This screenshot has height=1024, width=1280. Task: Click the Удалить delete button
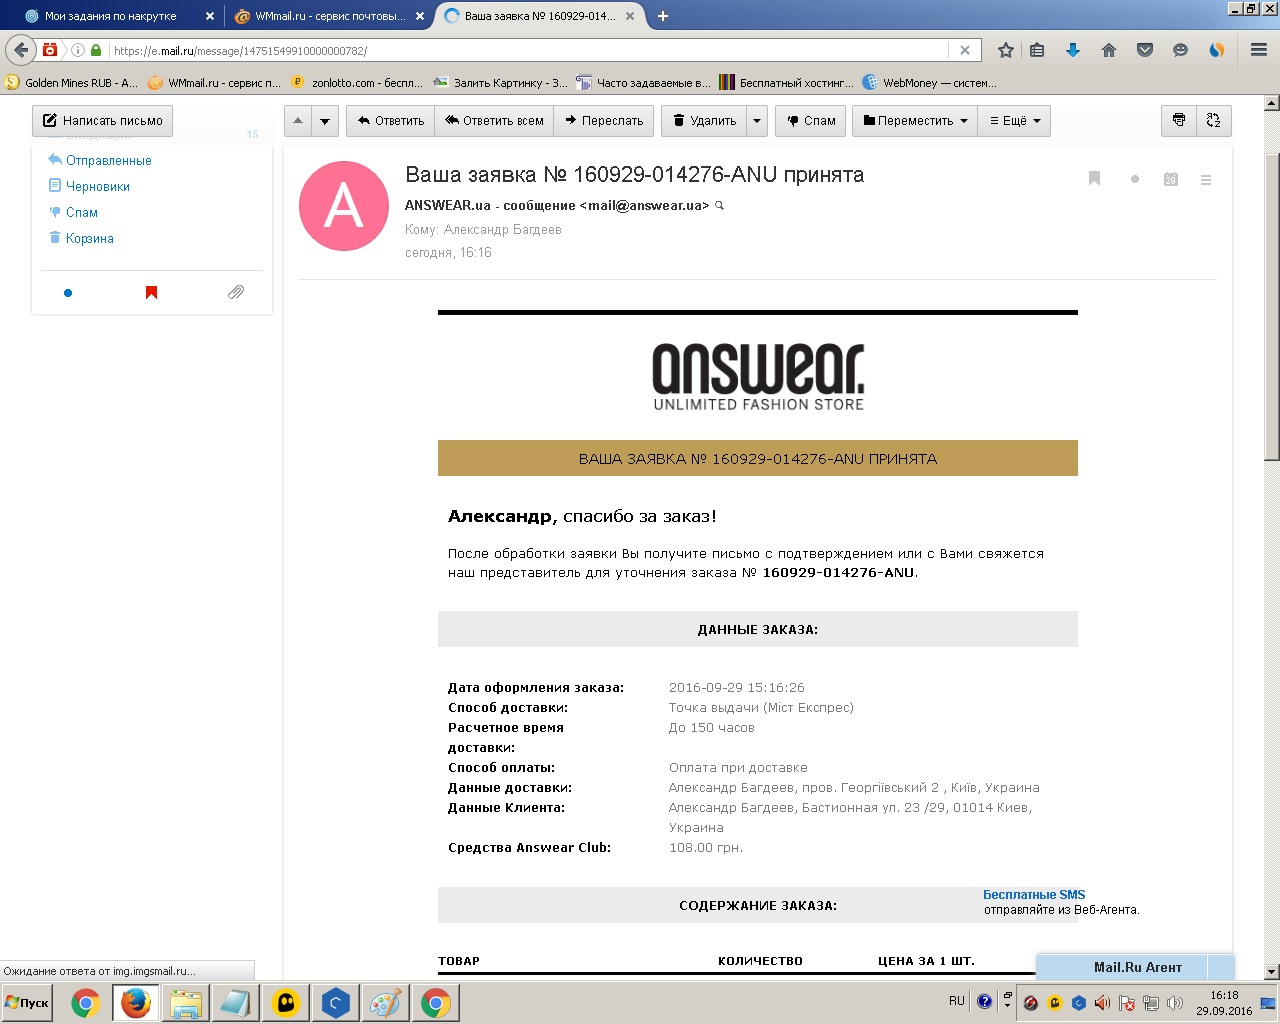click(x=704, y=121)
